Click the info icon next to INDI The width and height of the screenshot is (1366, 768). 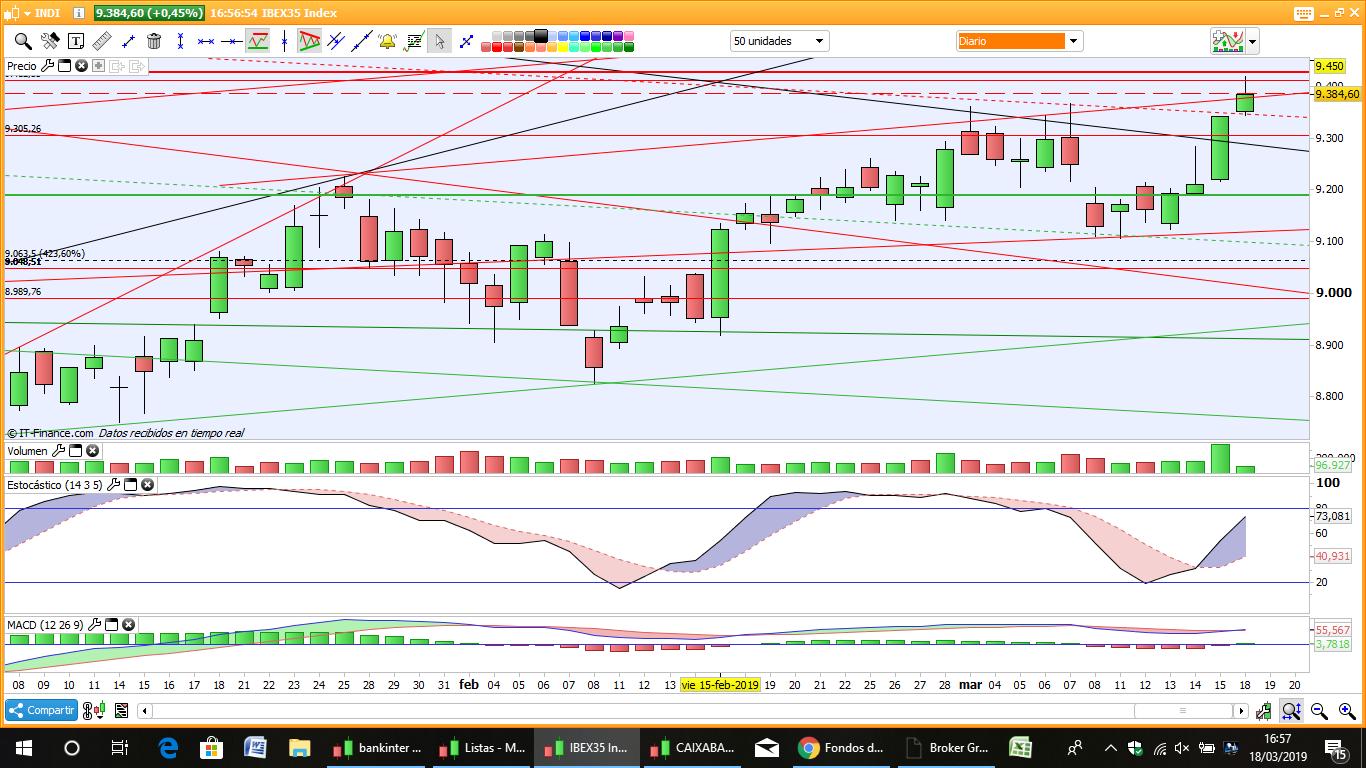pyautogui.click(x=80, y=13)
